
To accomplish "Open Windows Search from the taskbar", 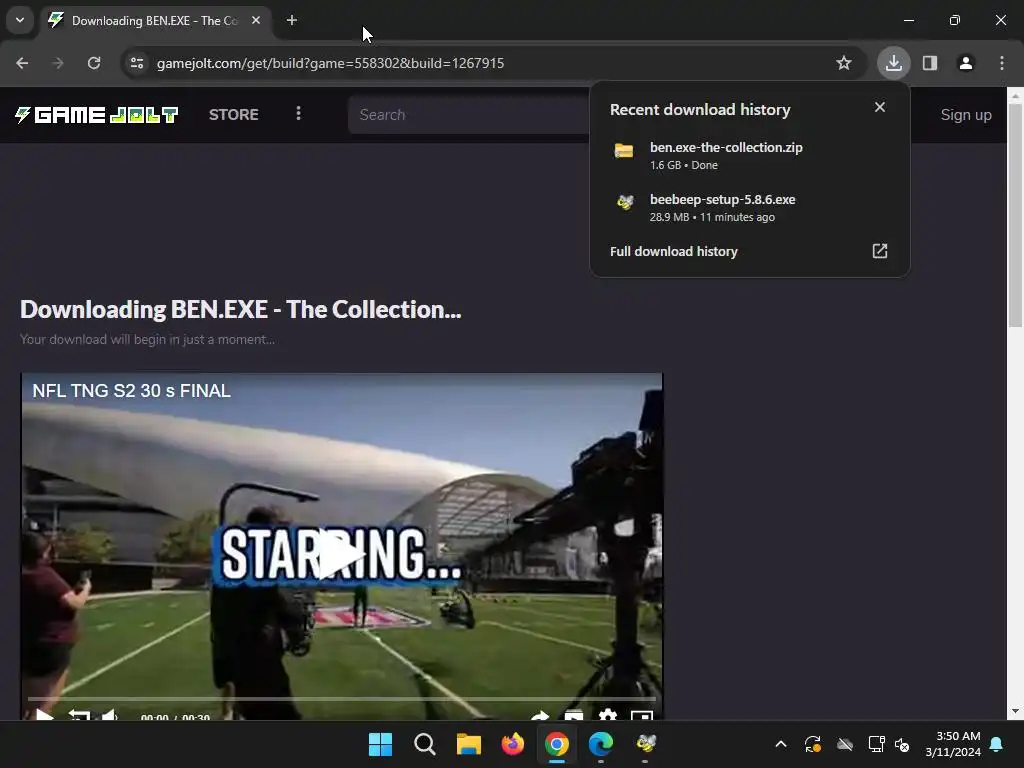I will click(x=424, y=744).
